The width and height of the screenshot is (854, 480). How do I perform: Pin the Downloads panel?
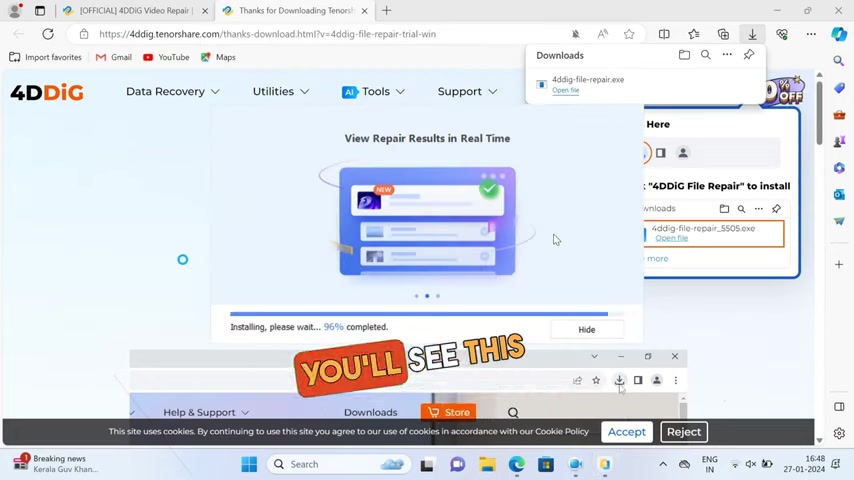[x=749, y=54]
